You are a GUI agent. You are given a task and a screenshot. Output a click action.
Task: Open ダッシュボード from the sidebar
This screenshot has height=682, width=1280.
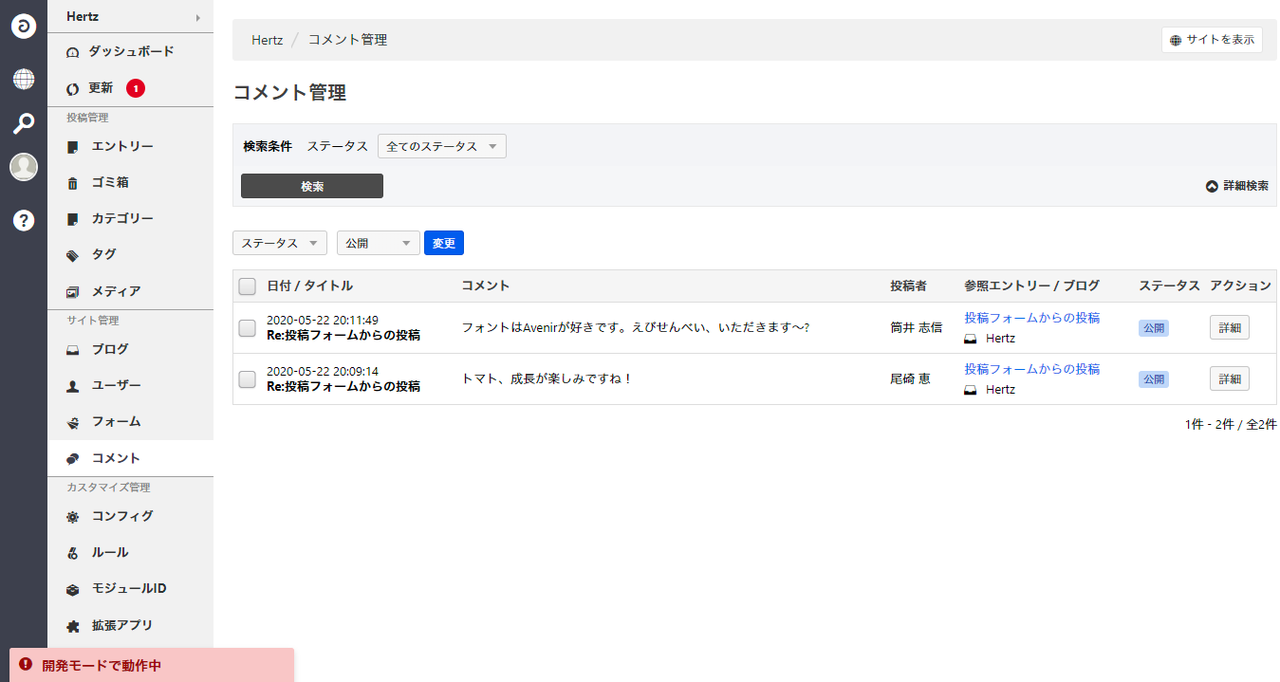pos(130,51)
